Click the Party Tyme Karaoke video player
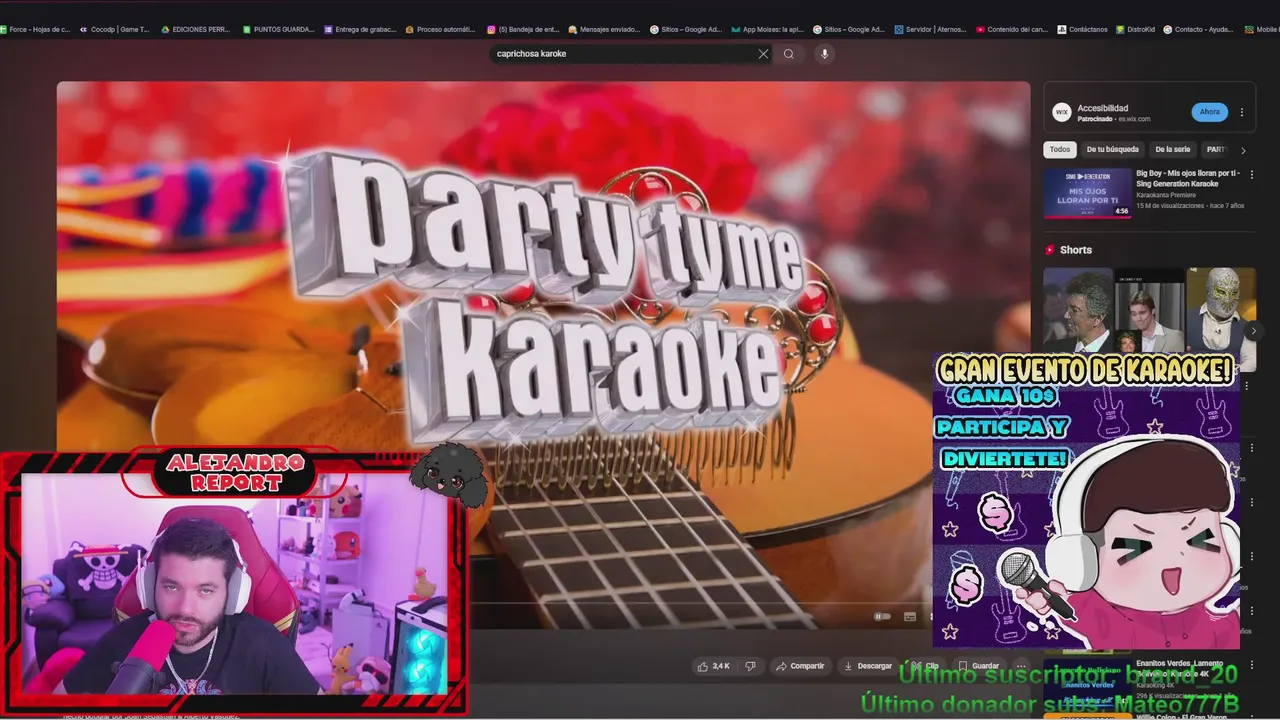This screenshot has height=720, width=1280. click(x=543, y=355)
